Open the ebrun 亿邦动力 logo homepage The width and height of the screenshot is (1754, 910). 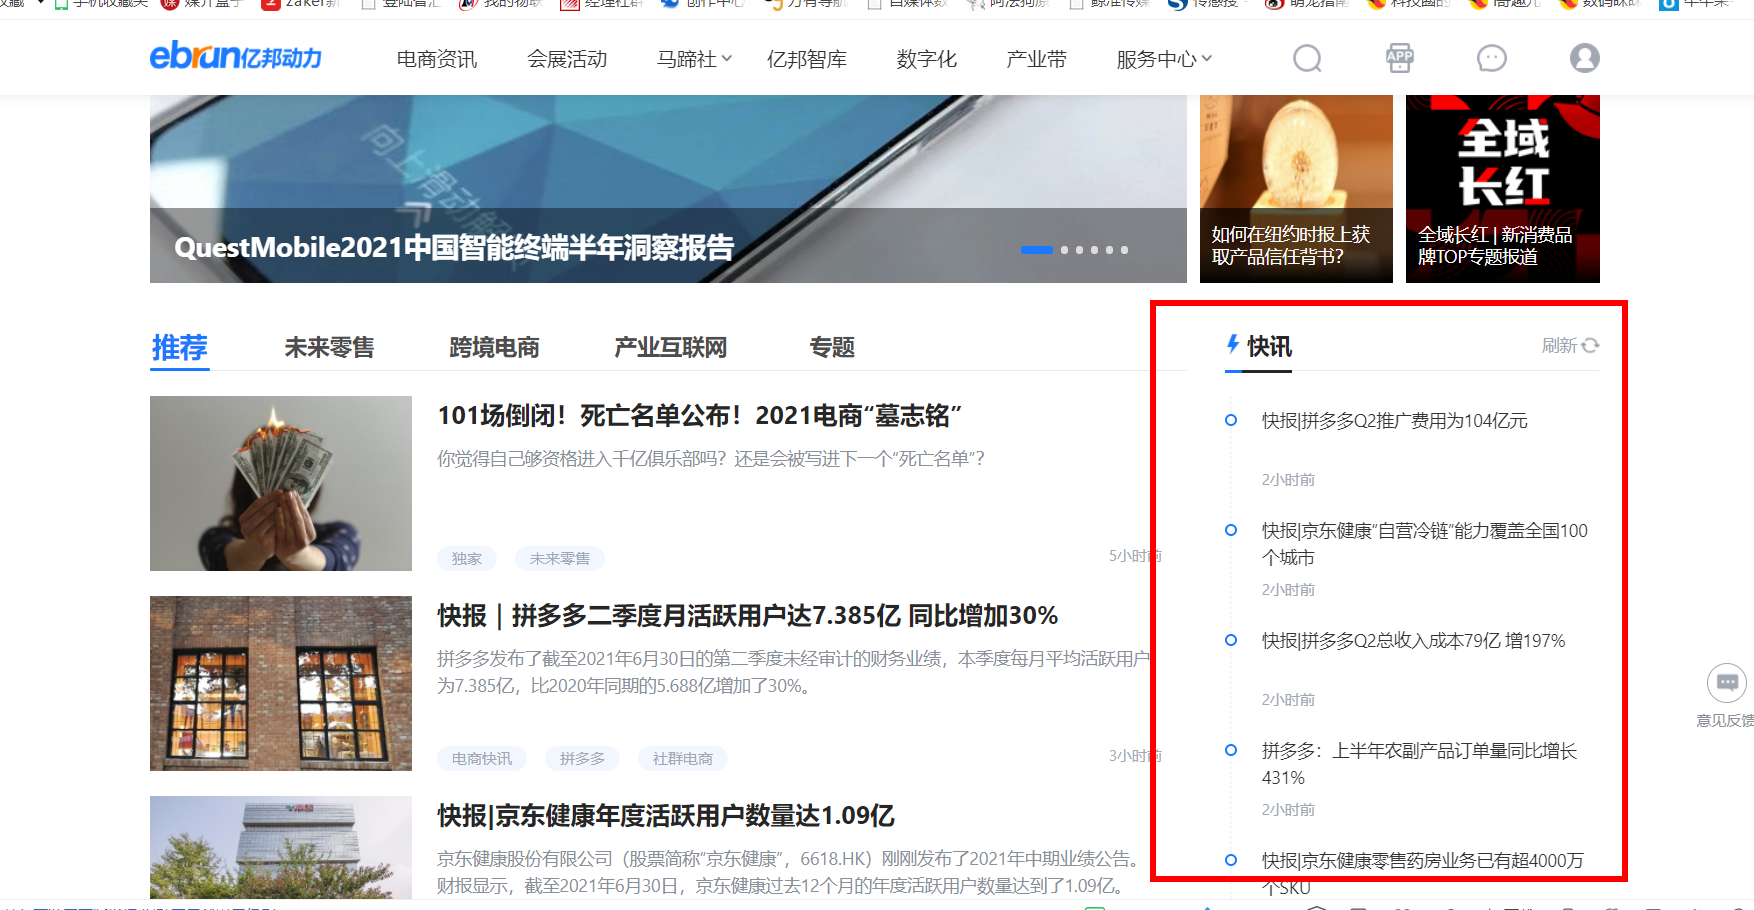coord(236,56)
